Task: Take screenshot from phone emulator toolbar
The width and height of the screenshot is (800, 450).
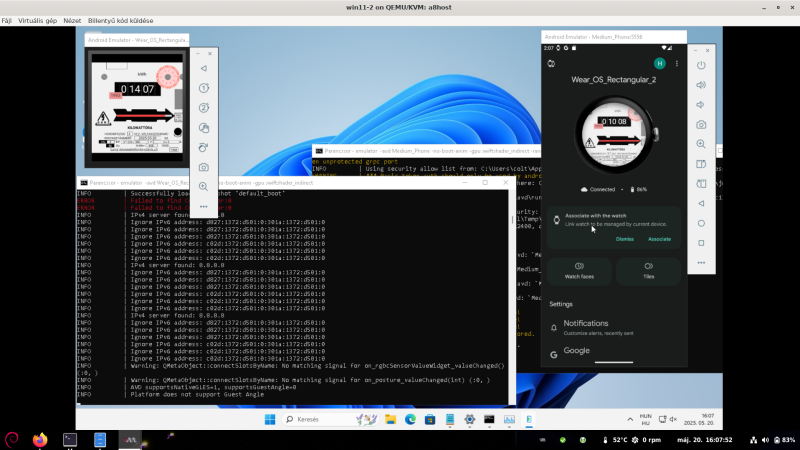Action: coord(701,124)
